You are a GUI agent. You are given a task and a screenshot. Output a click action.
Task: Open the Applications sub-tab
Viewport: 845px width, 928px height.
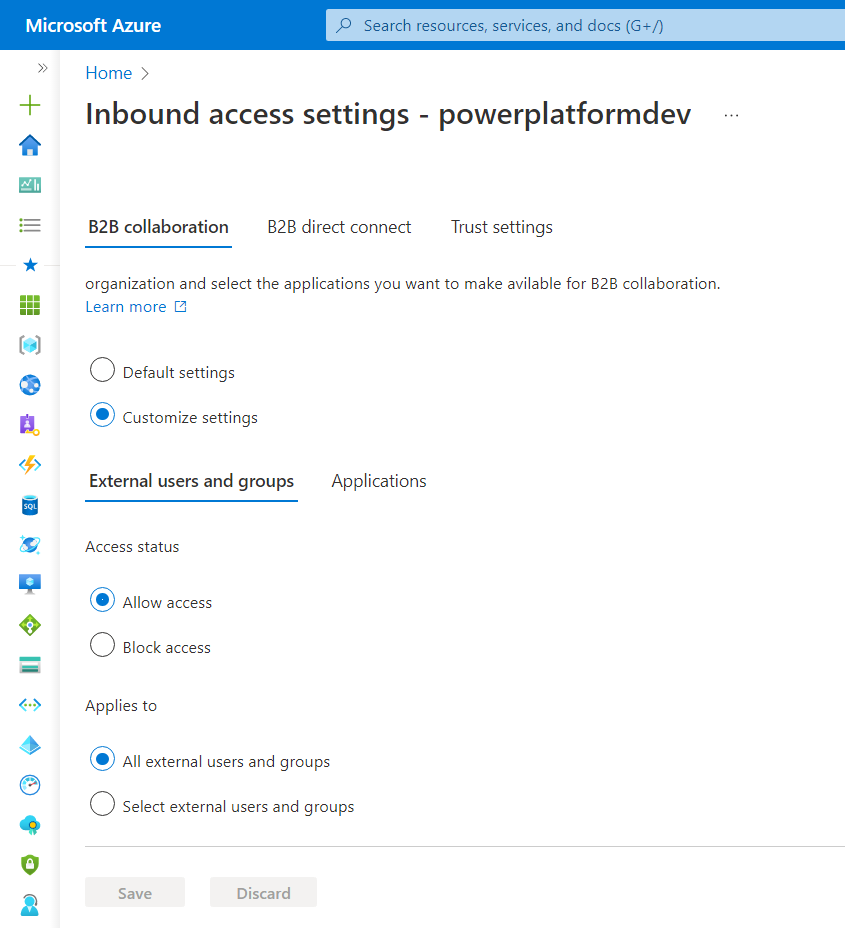379,481
